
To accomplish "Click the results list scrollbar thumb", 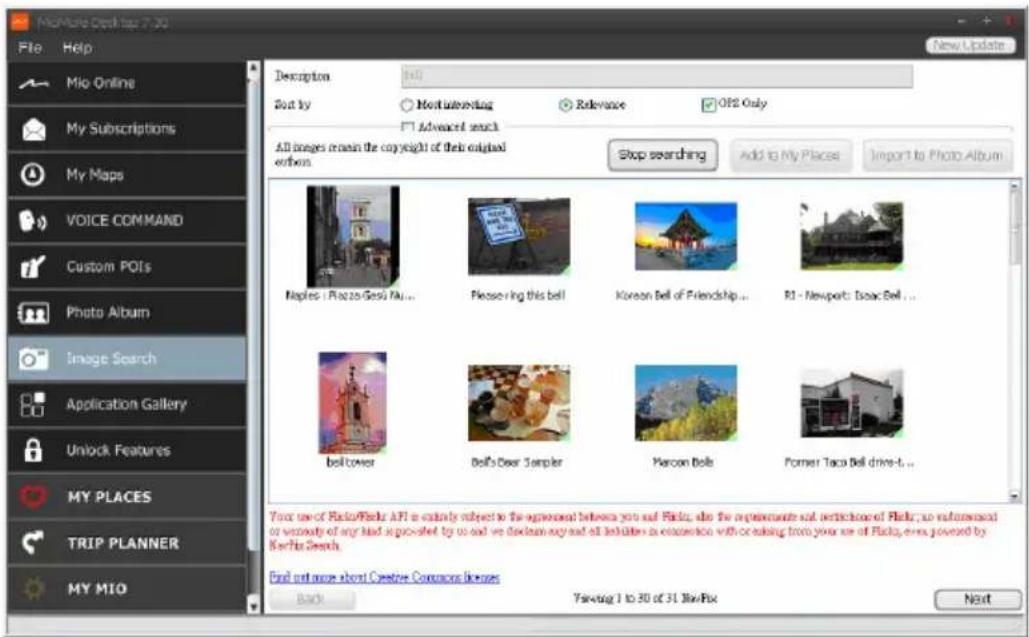I will pyautogui.click(x=1015, y=226).
